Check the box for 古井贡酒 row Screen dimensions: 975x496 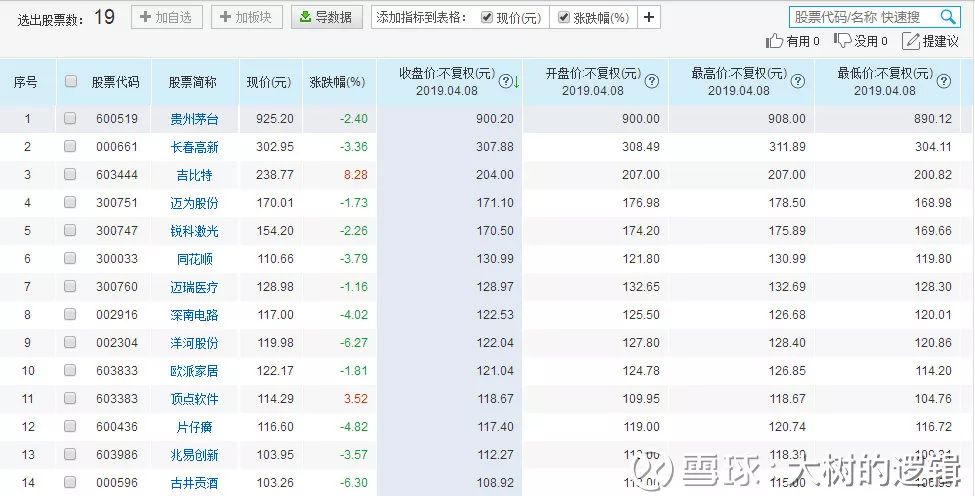(x=70, y=482)
